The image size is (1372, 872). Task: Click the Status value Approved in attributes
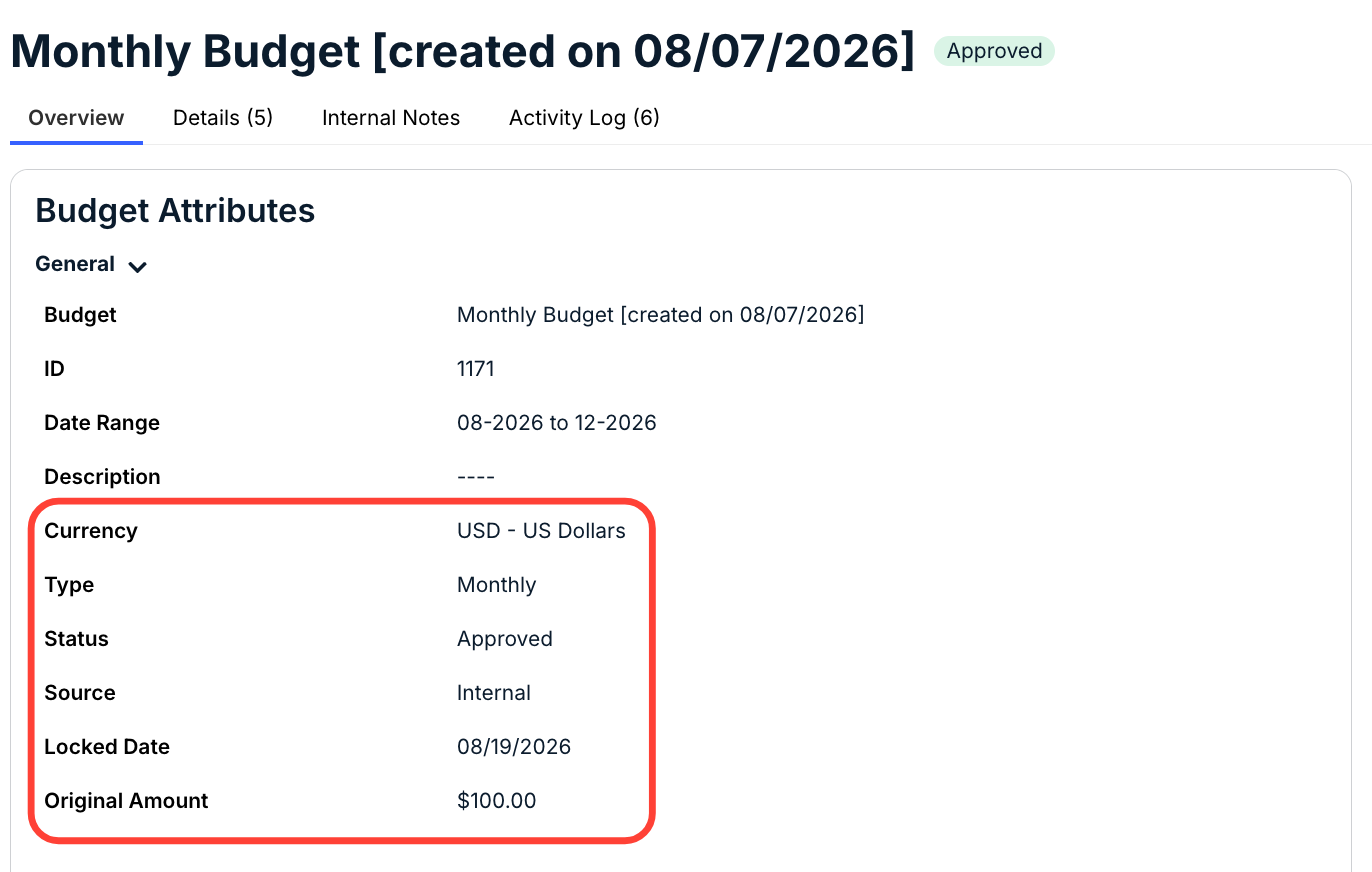point(505,639)
